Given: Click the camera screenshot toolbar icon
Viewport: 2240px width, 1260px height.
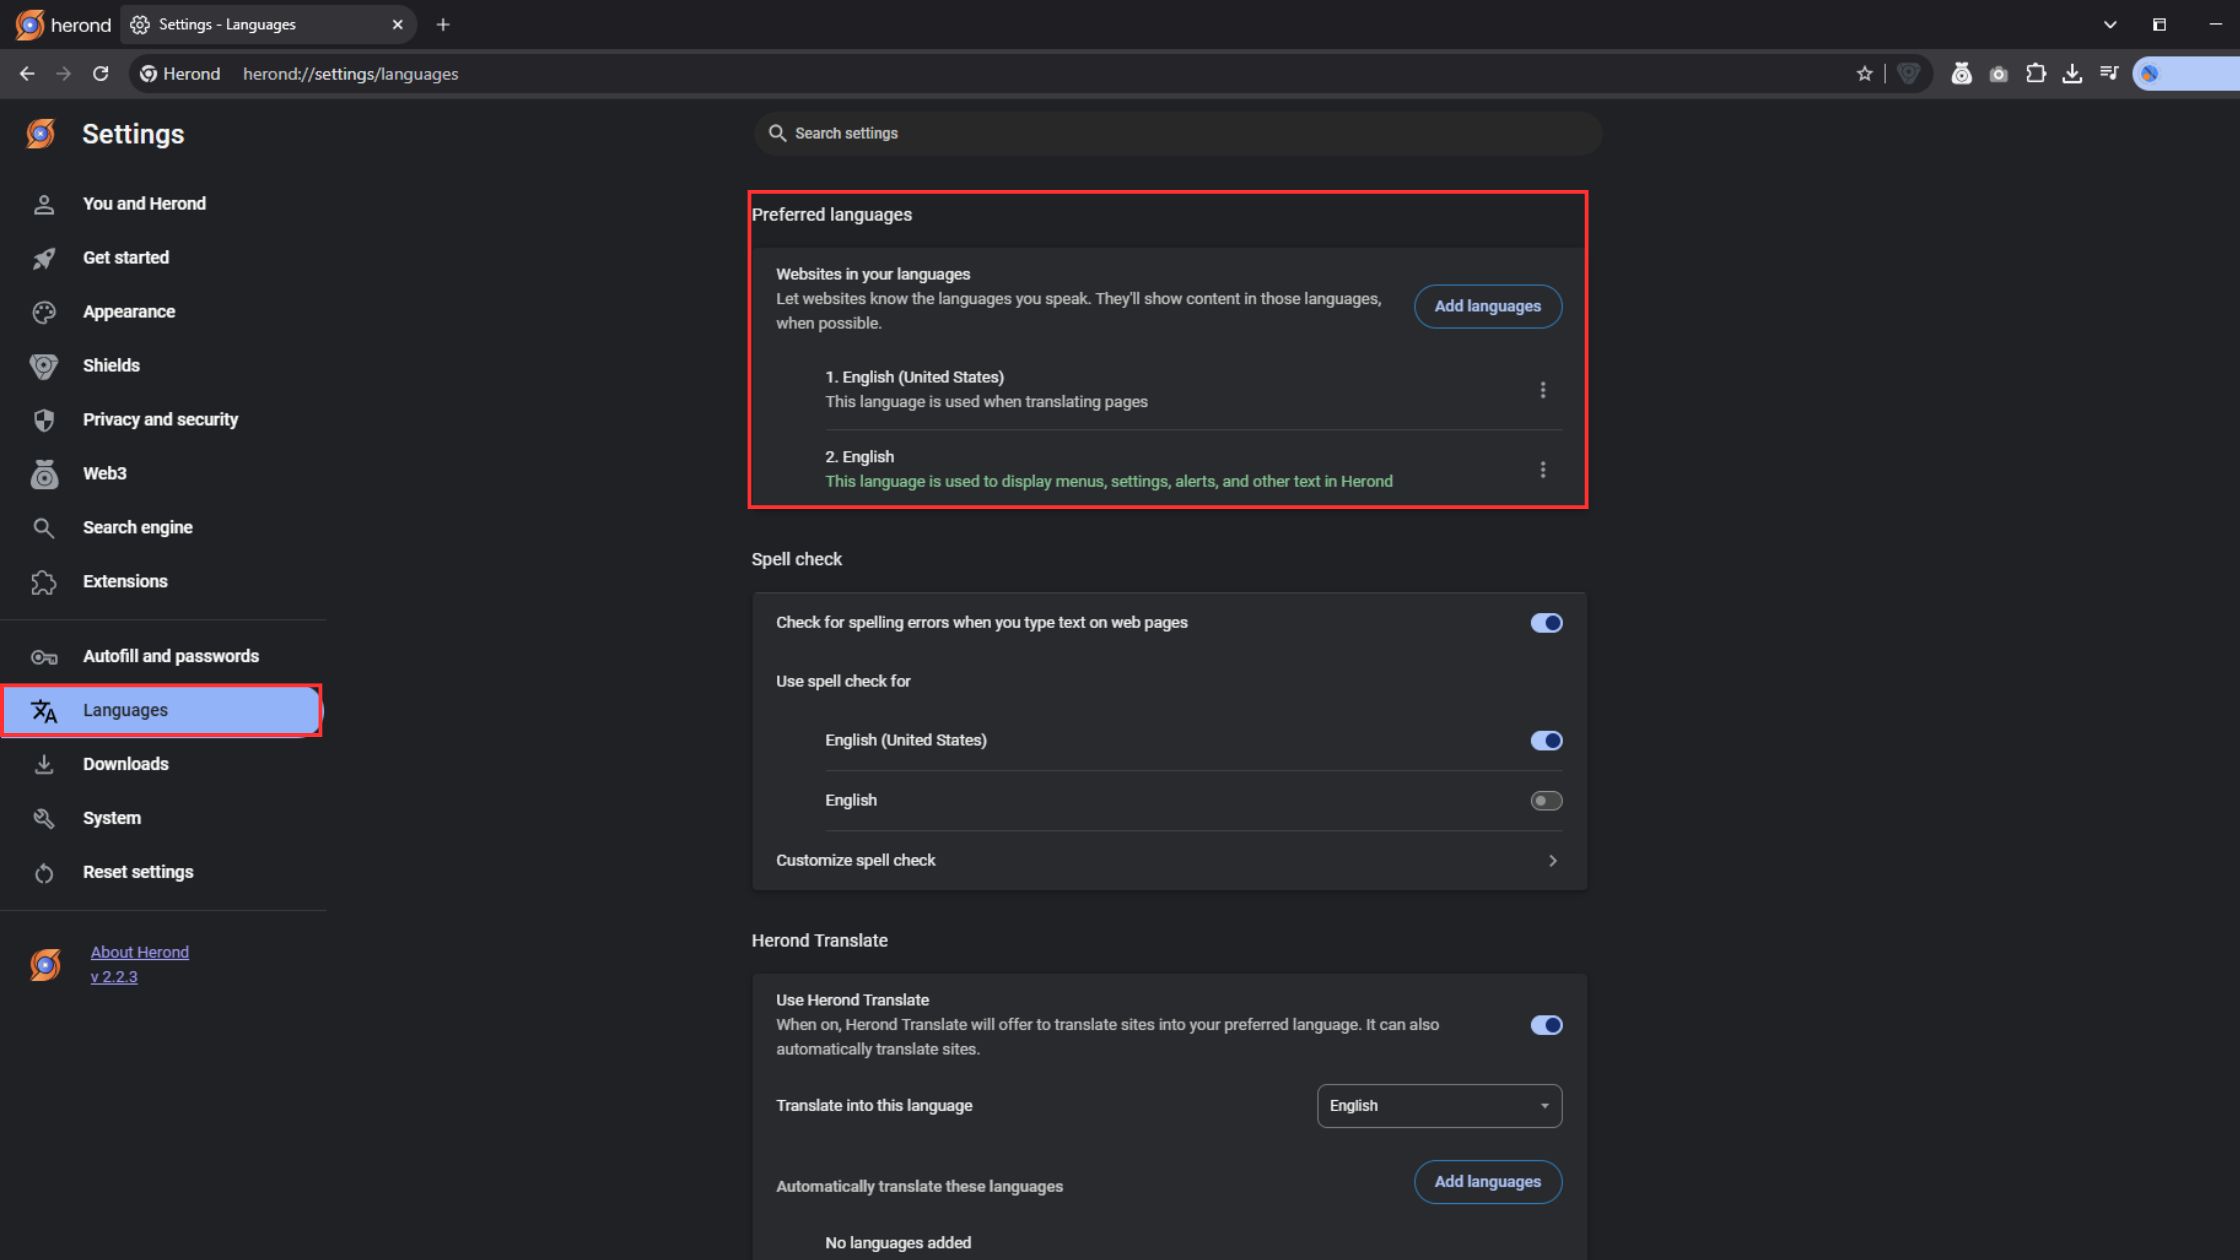Looking at the screenshot, I should pyautogui.click(x=1998, y=73).
